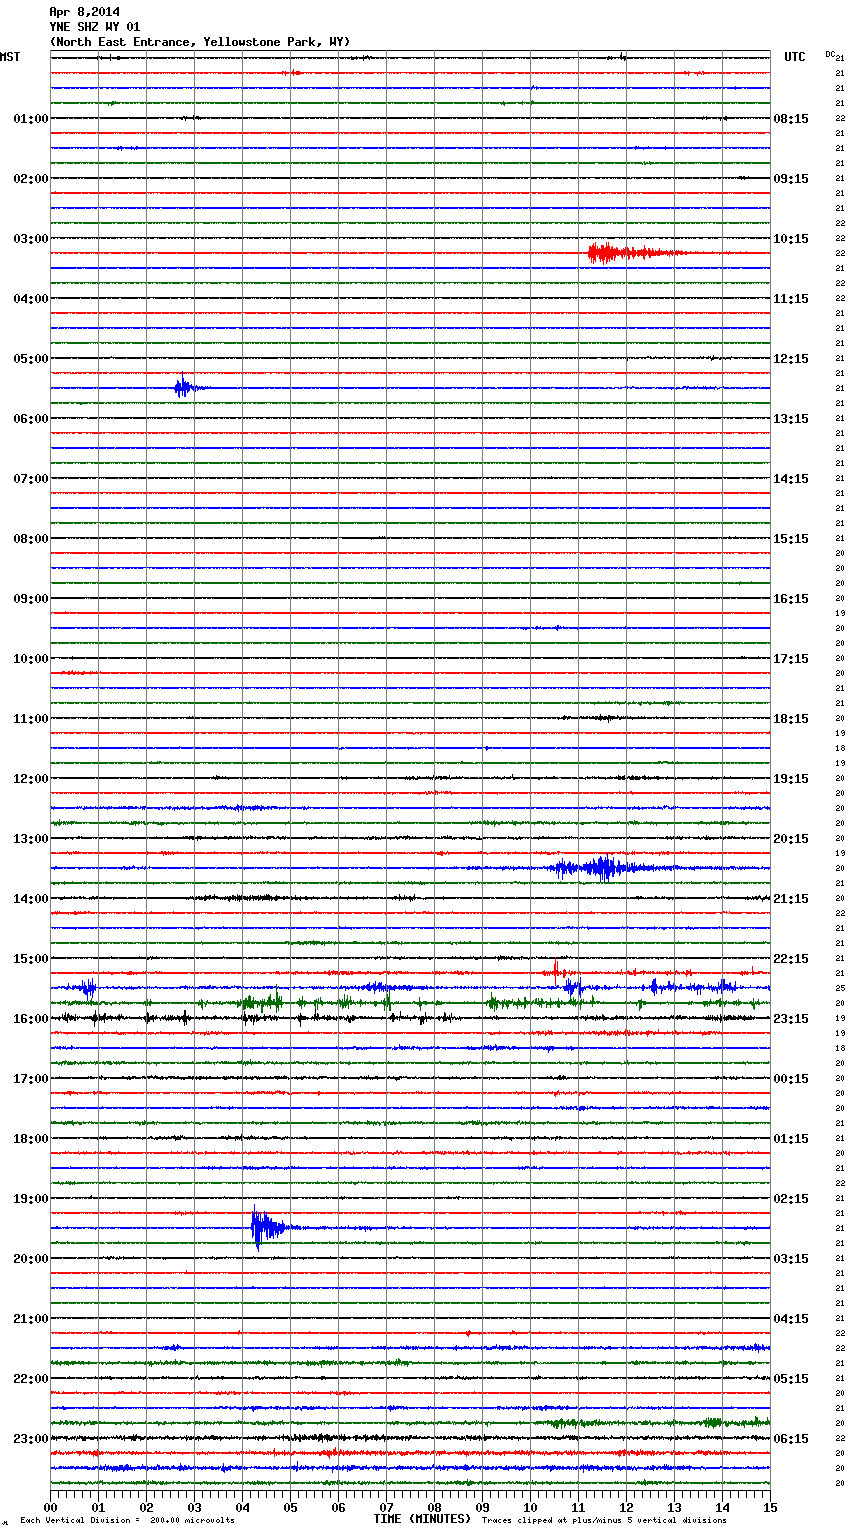850x1534 pixels.
Task: Click minute 12 on the bottom axis
Action: (626, 1507)
